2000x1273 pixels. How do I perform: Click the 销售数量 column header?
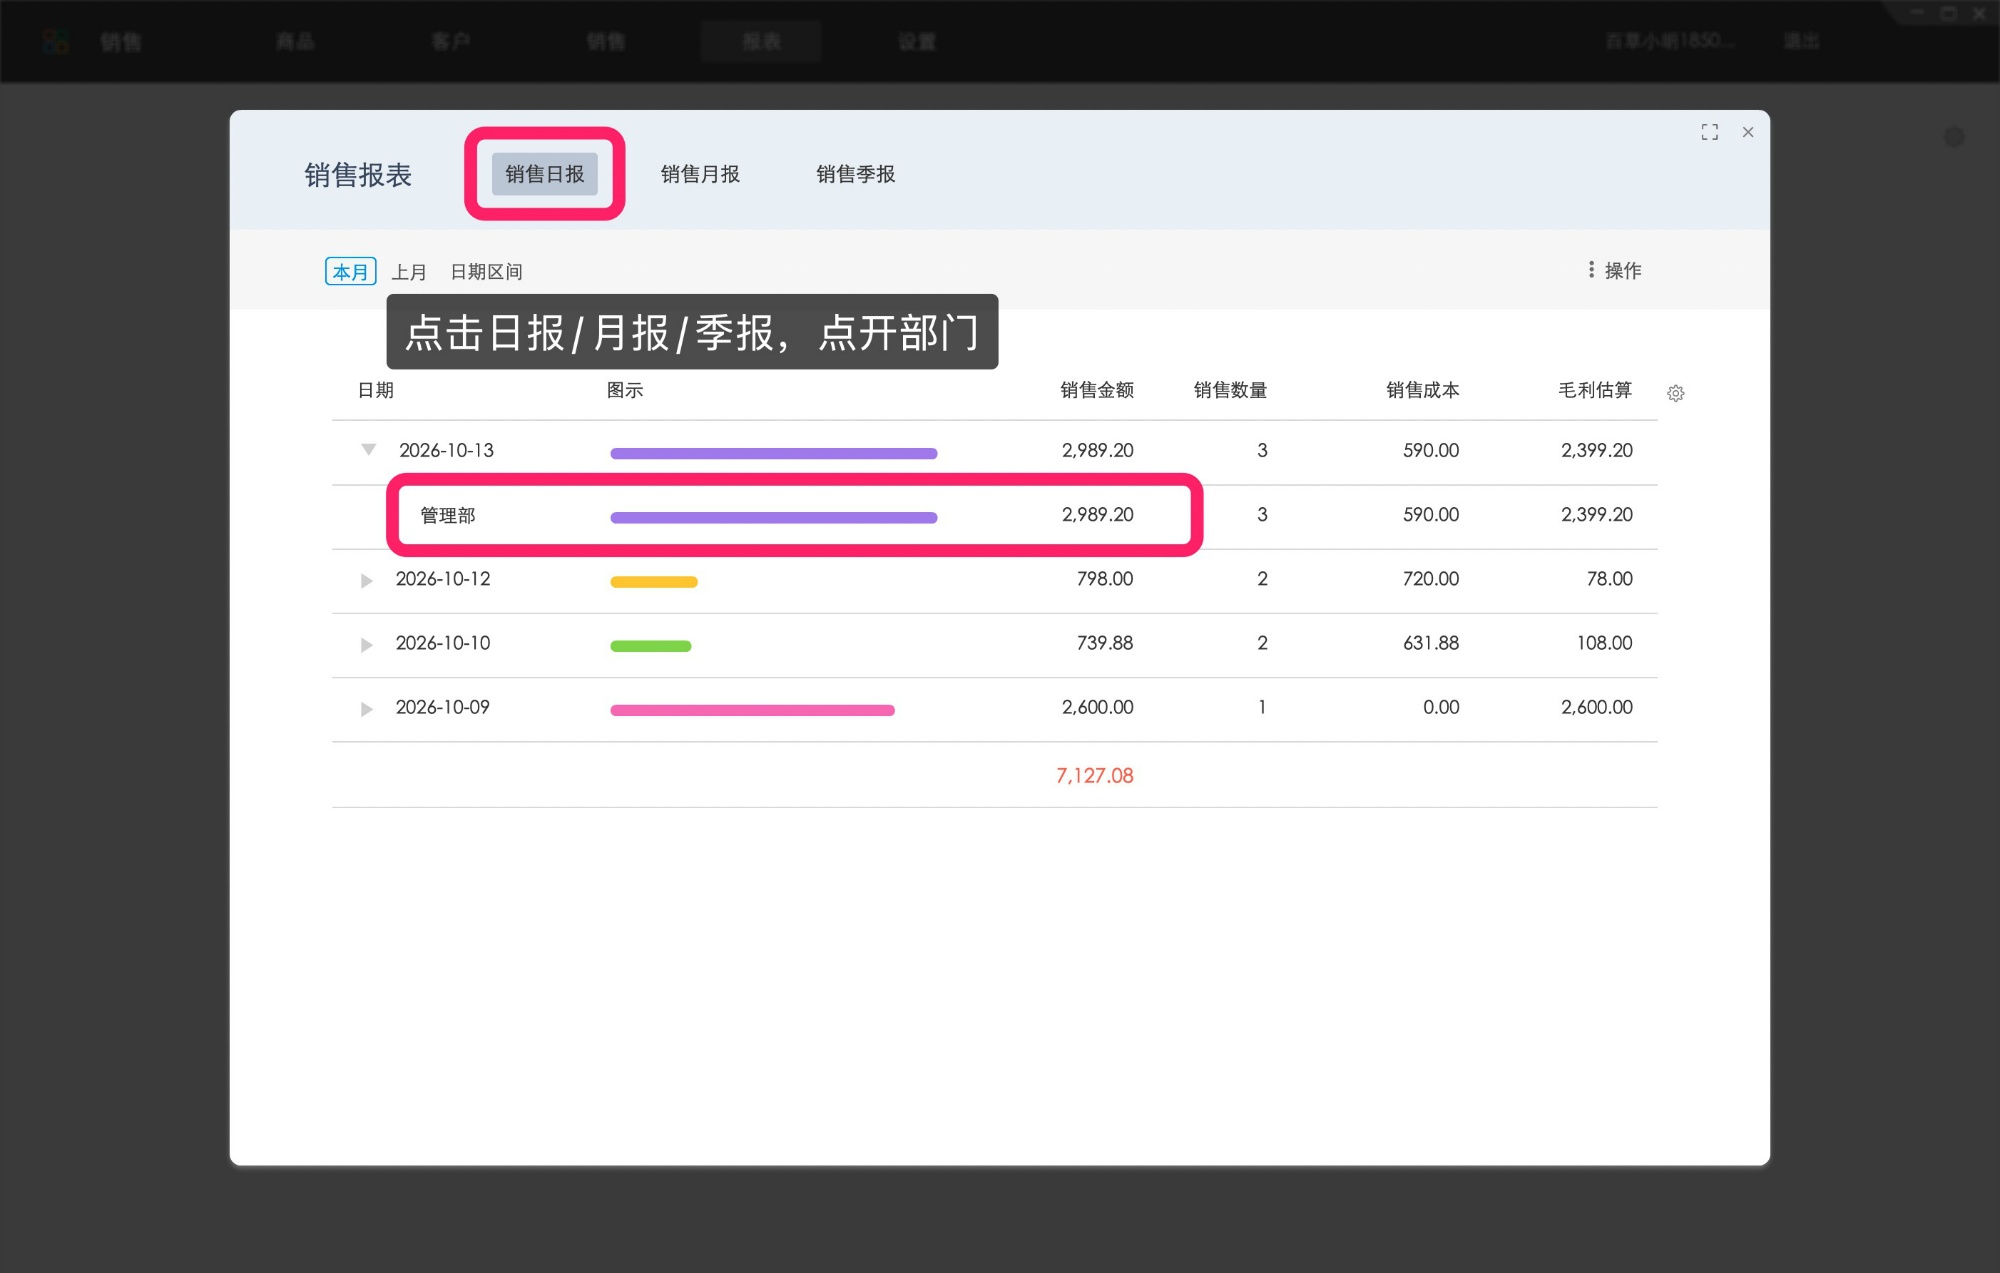tap(1231, 390)
